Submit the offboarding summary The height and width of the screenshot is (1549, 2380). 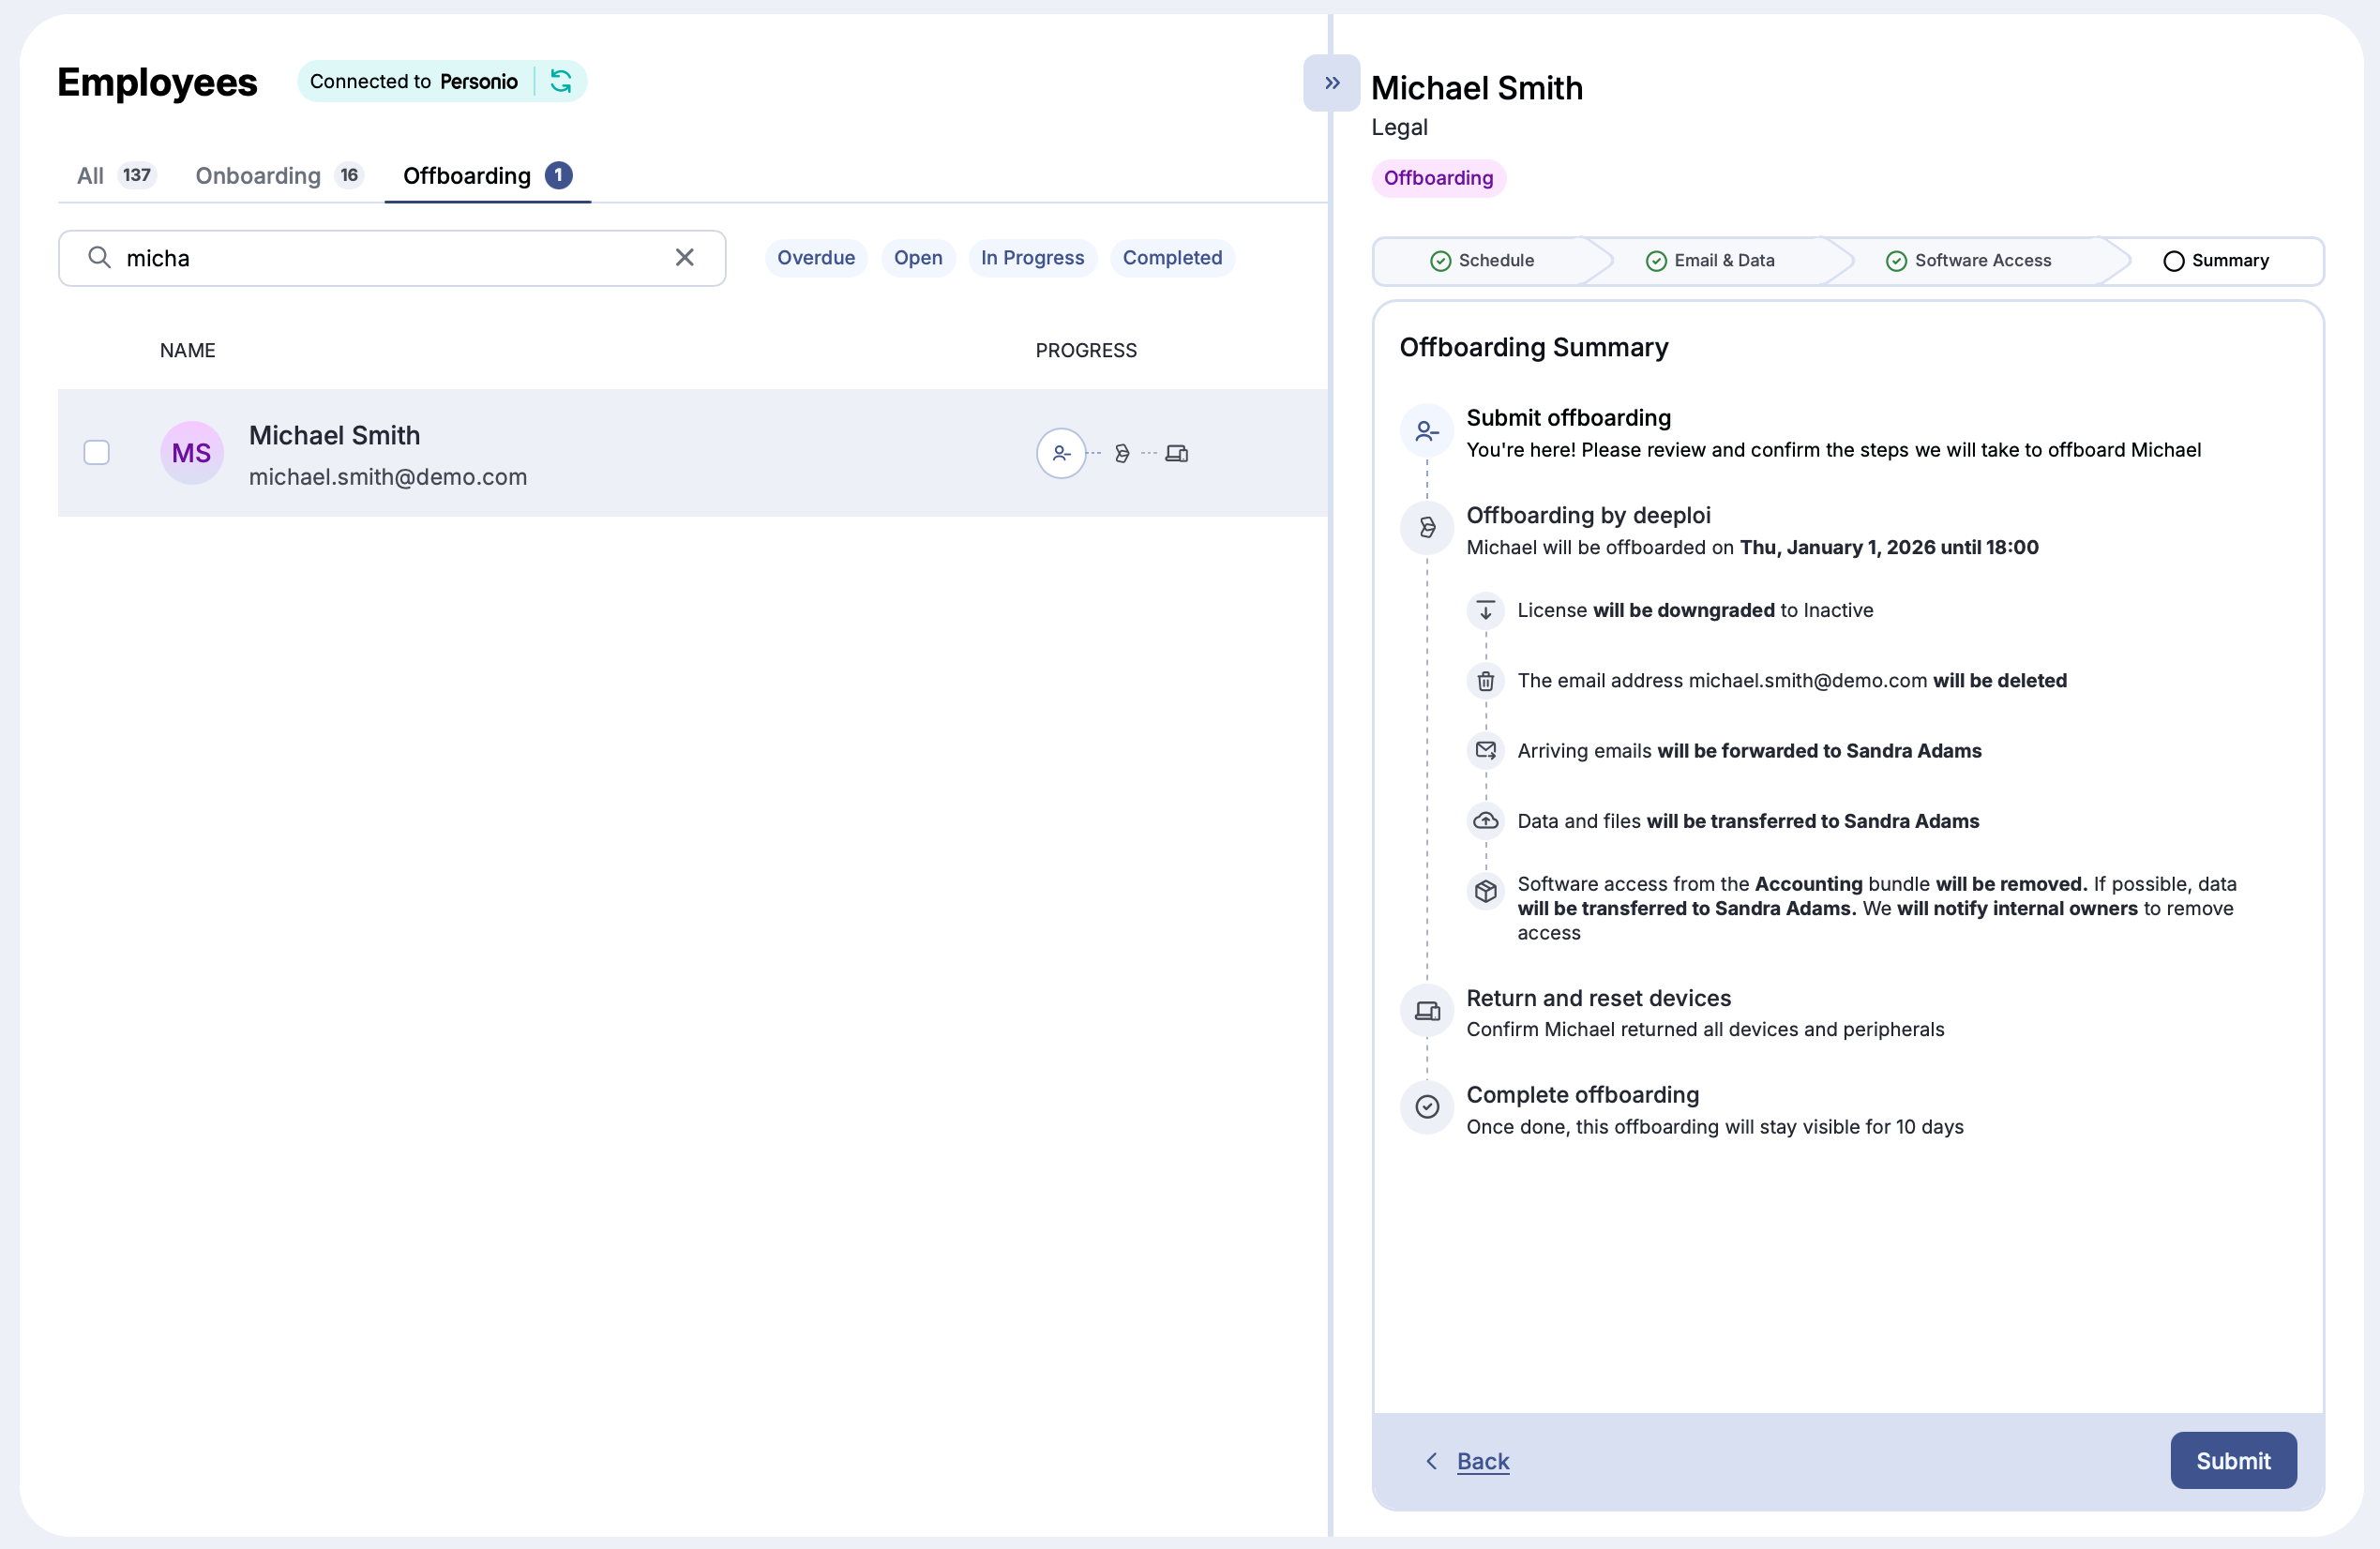2233,1460
